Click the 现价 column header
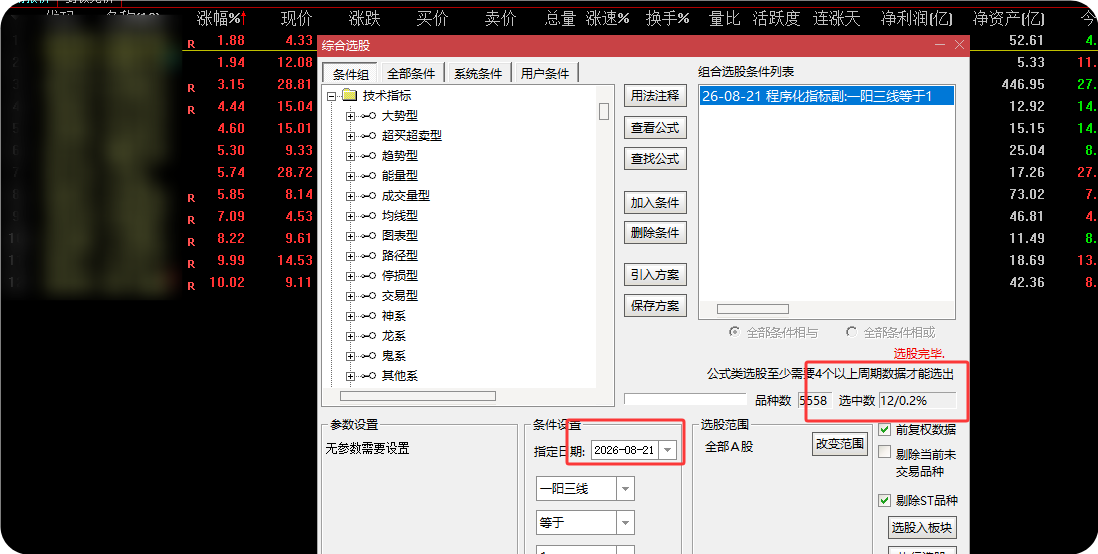 pyautogui.click(x=296, y=19)
